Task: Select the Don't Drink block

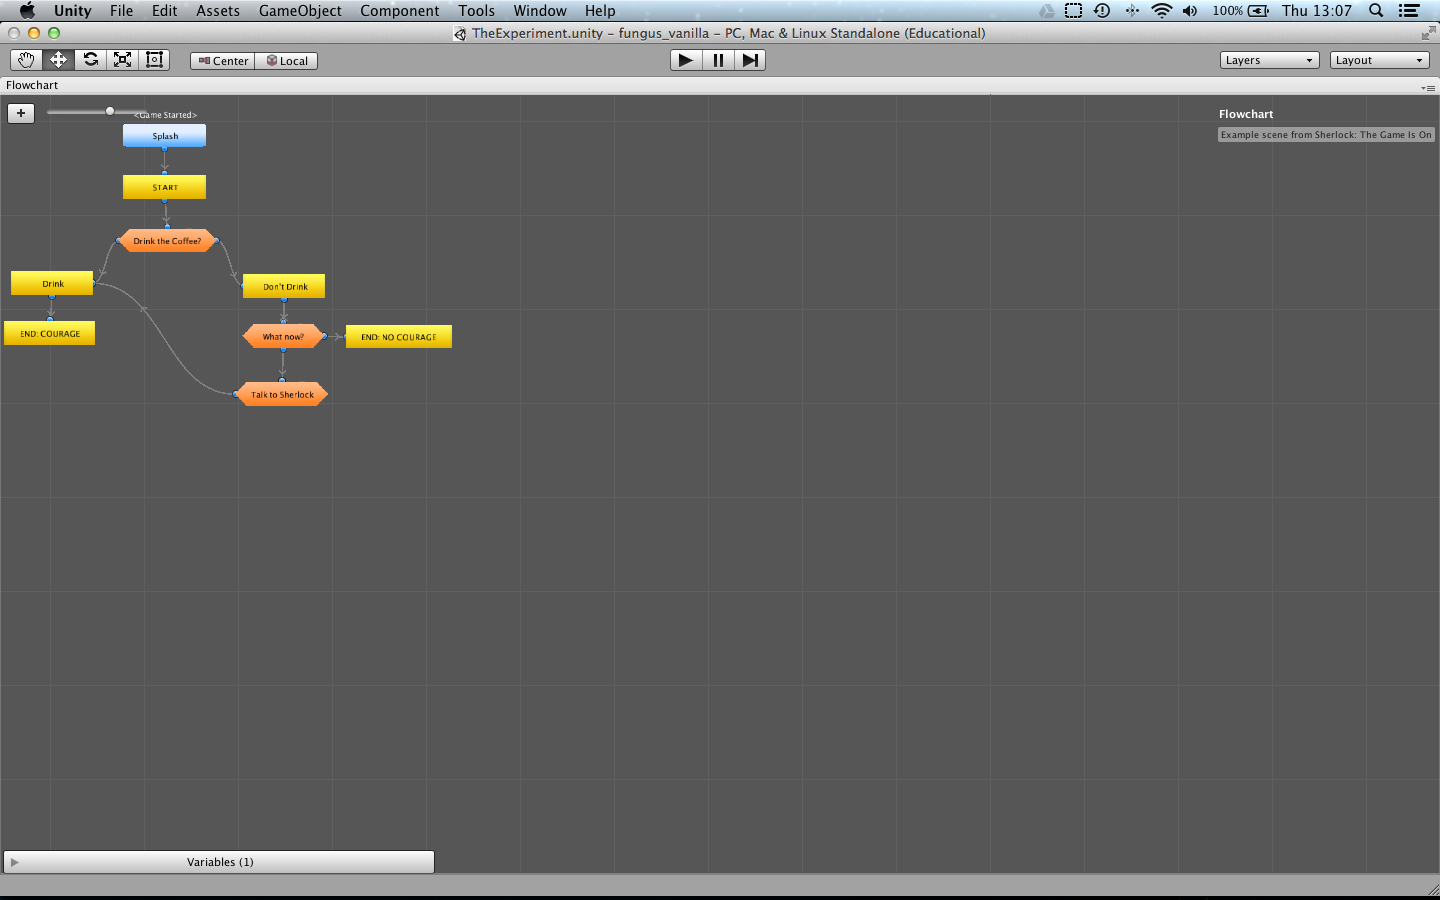Action: [x=284, y=286]
